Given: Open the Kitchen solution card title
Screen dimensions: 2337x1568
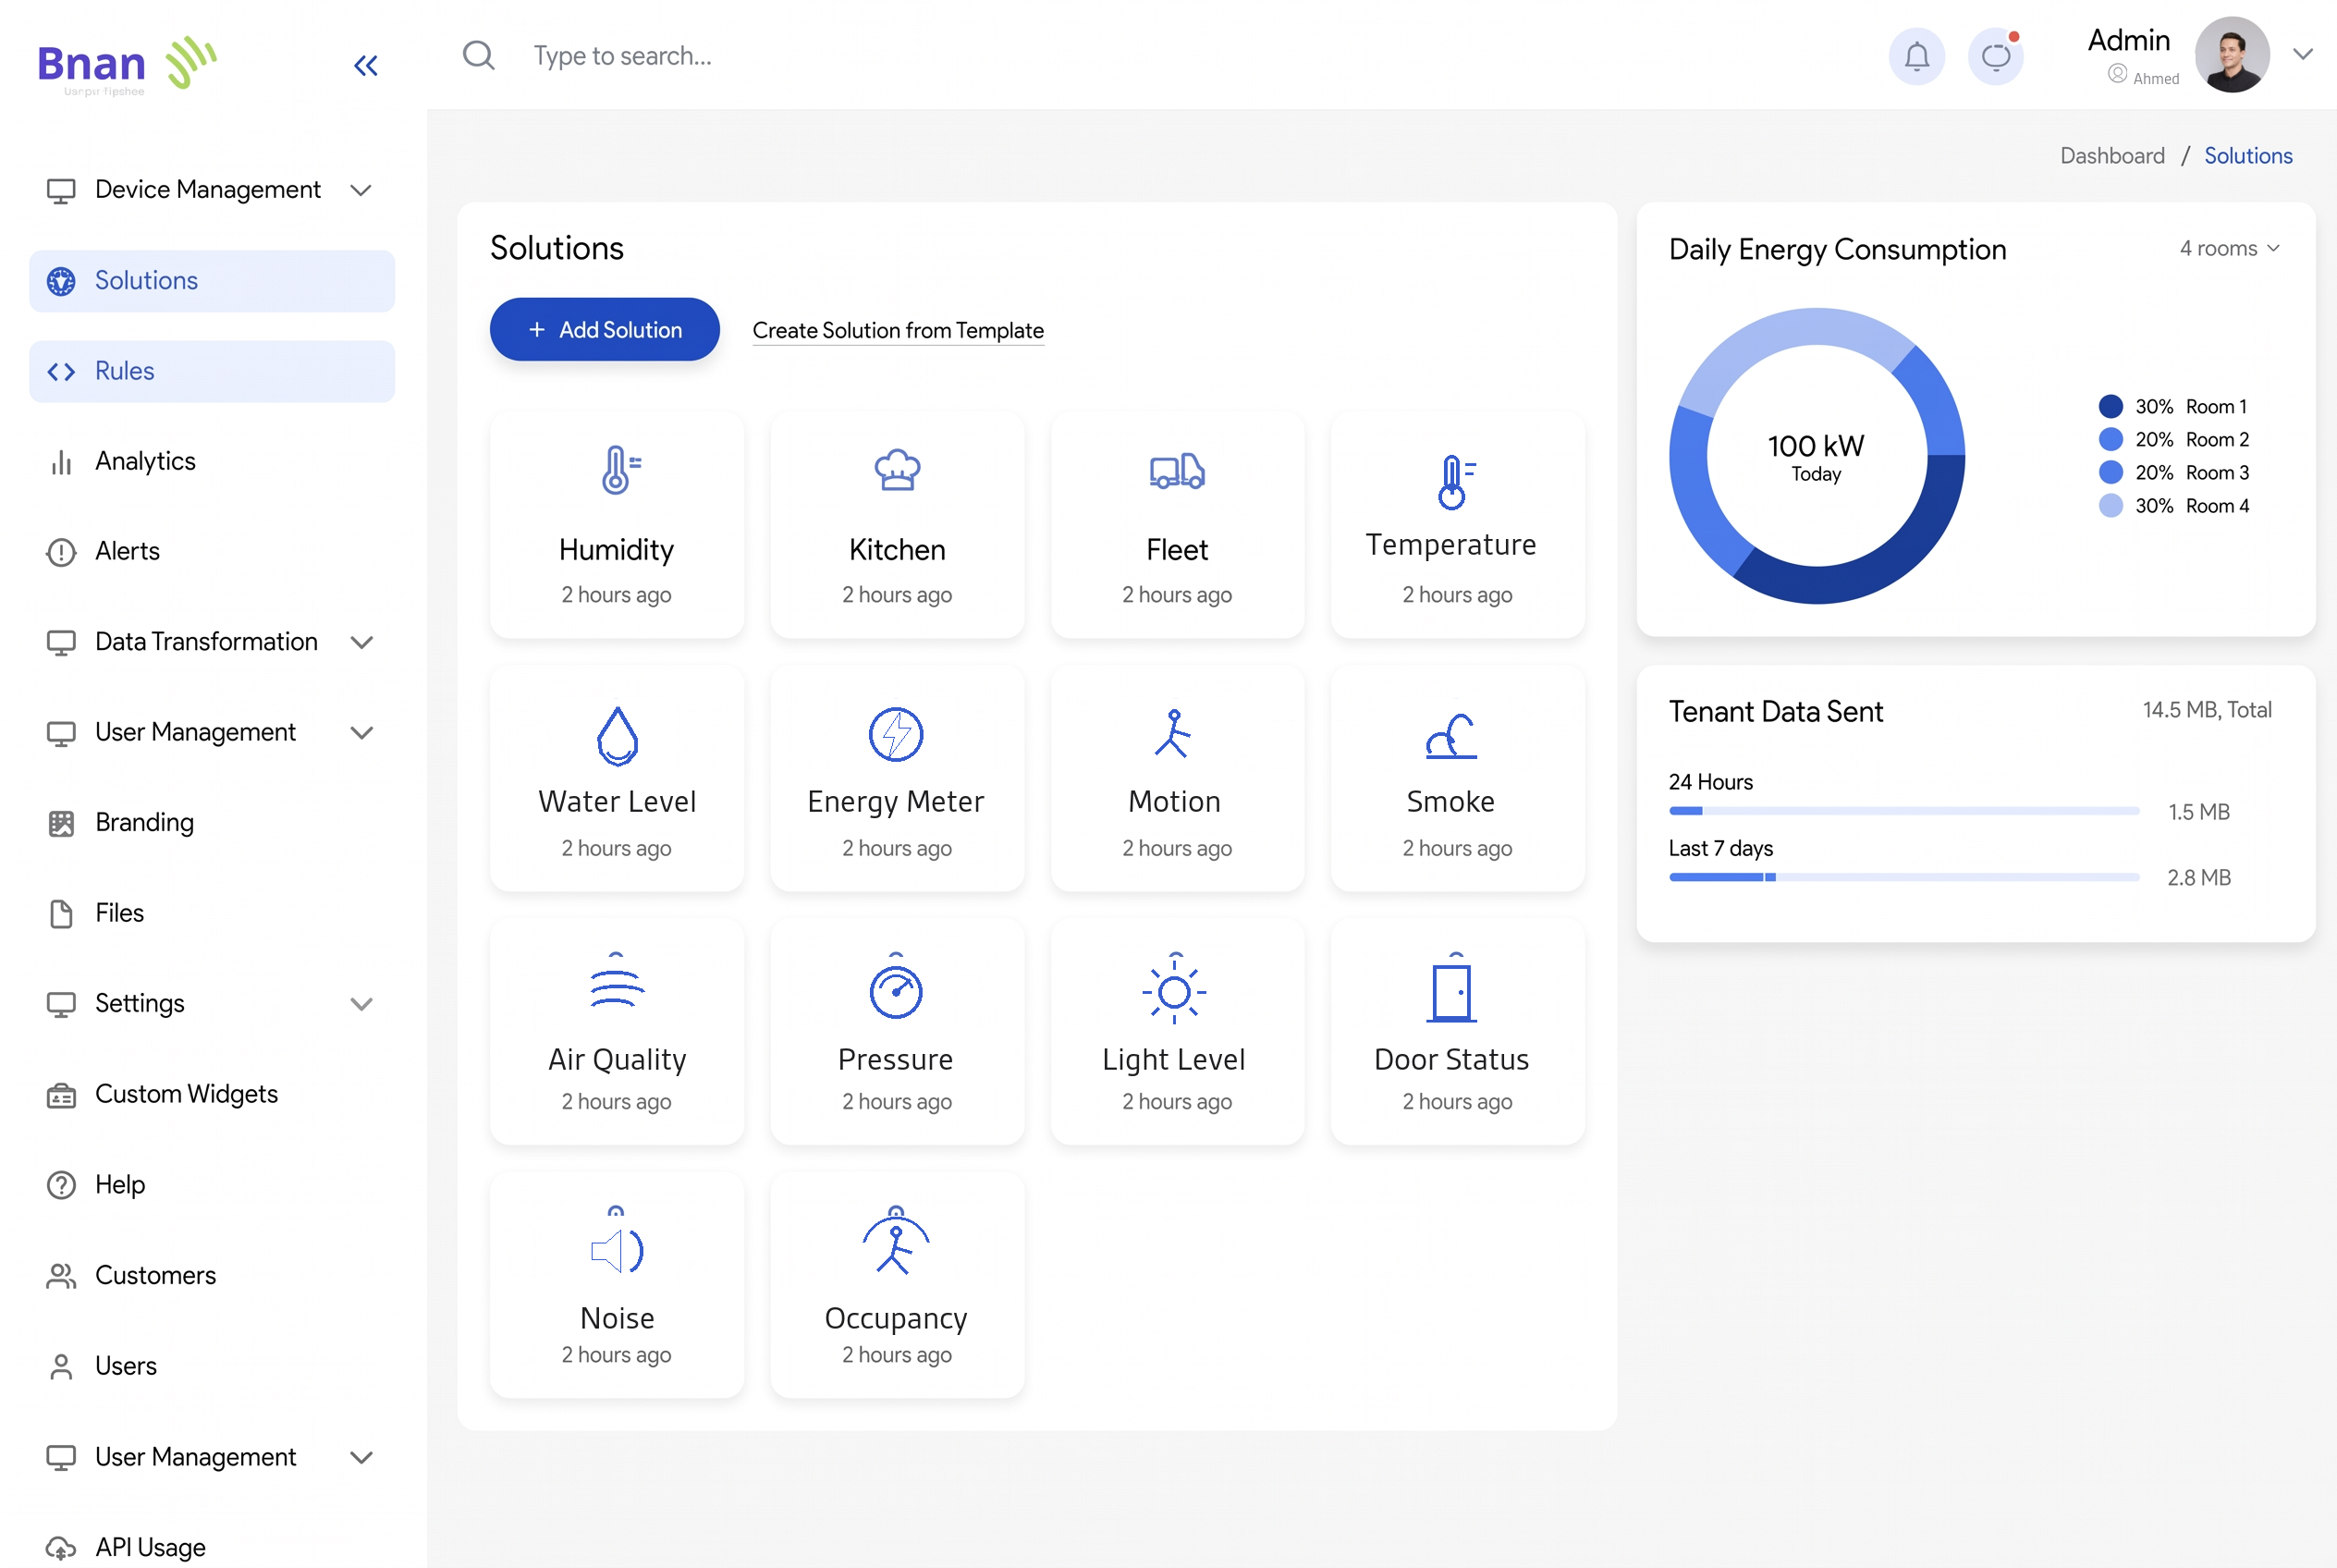Looking at the screenshot, I should click(x=896, y=549).
